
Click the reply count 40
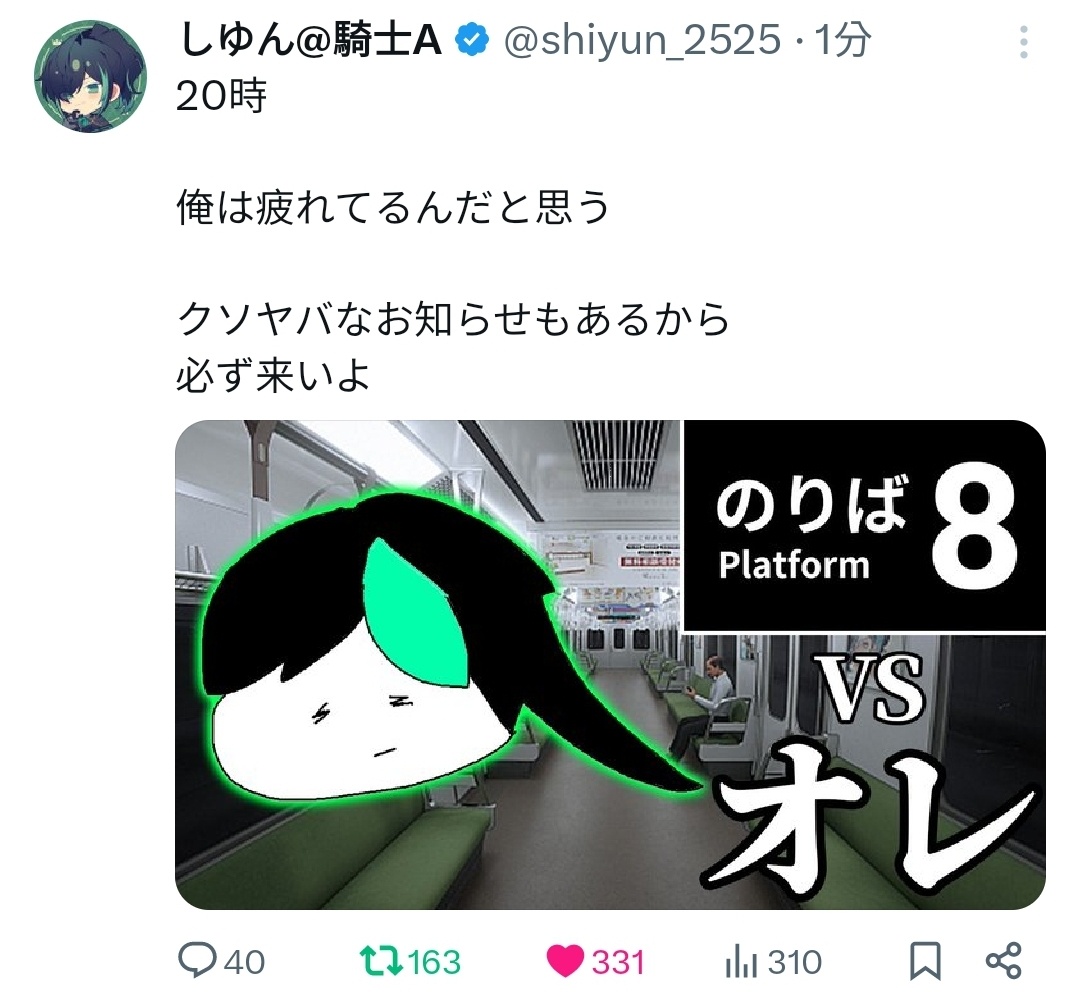(x=244, y=962)
